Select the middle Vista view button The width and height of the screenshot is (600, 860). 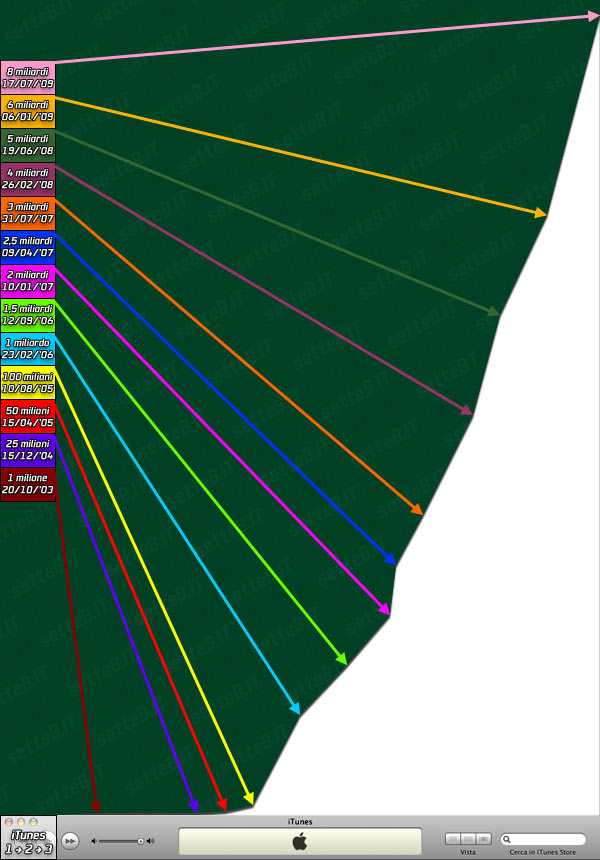coord(468,839)
